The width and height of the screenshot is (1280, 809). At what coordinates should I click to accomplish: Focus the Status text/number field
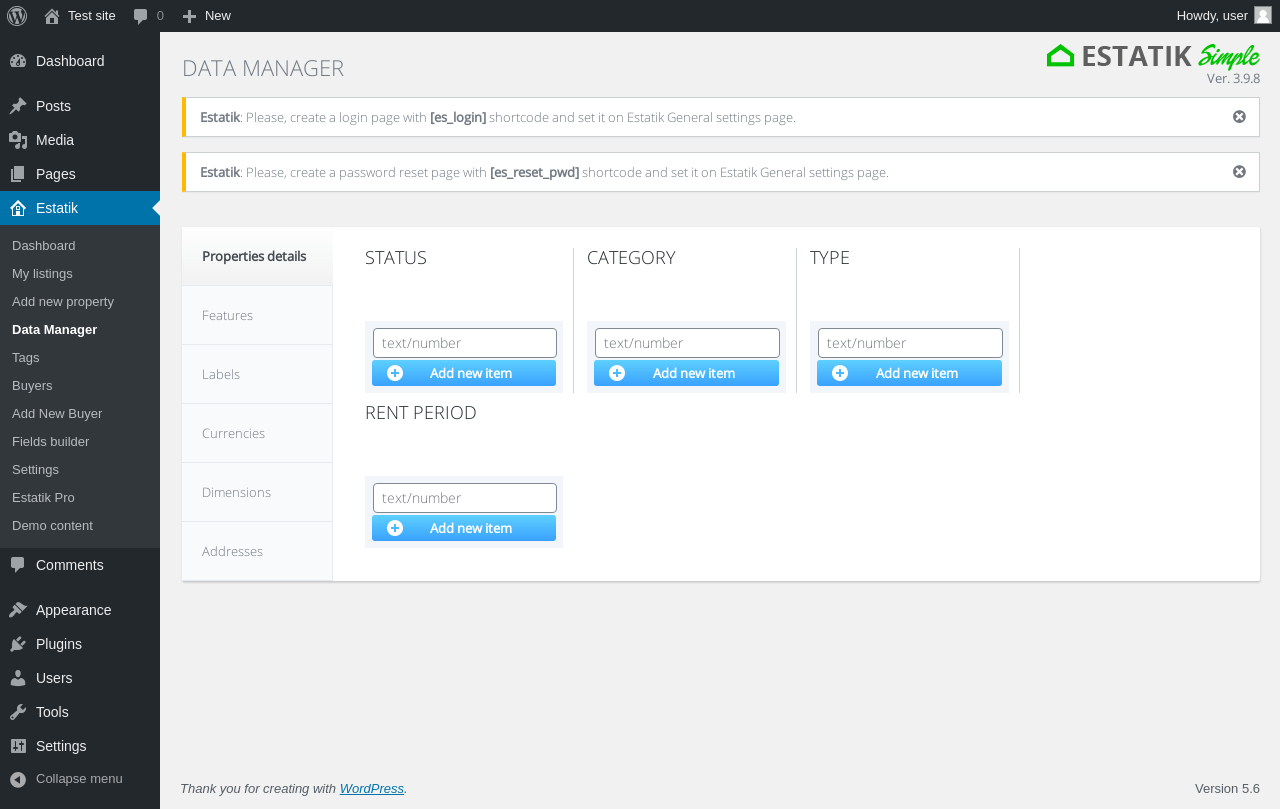click(465, 343)
